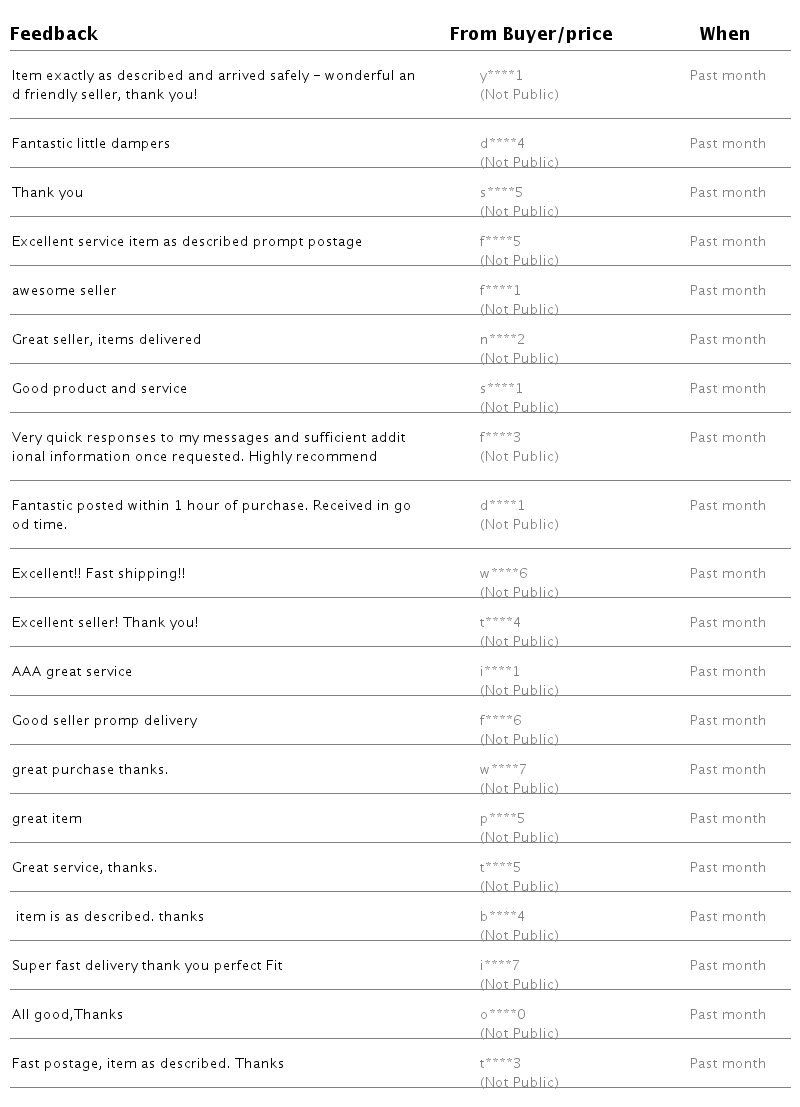The width and height of the screenshot is (800, 1107).
Task: Click the When column header
Action: pos(724,34)
